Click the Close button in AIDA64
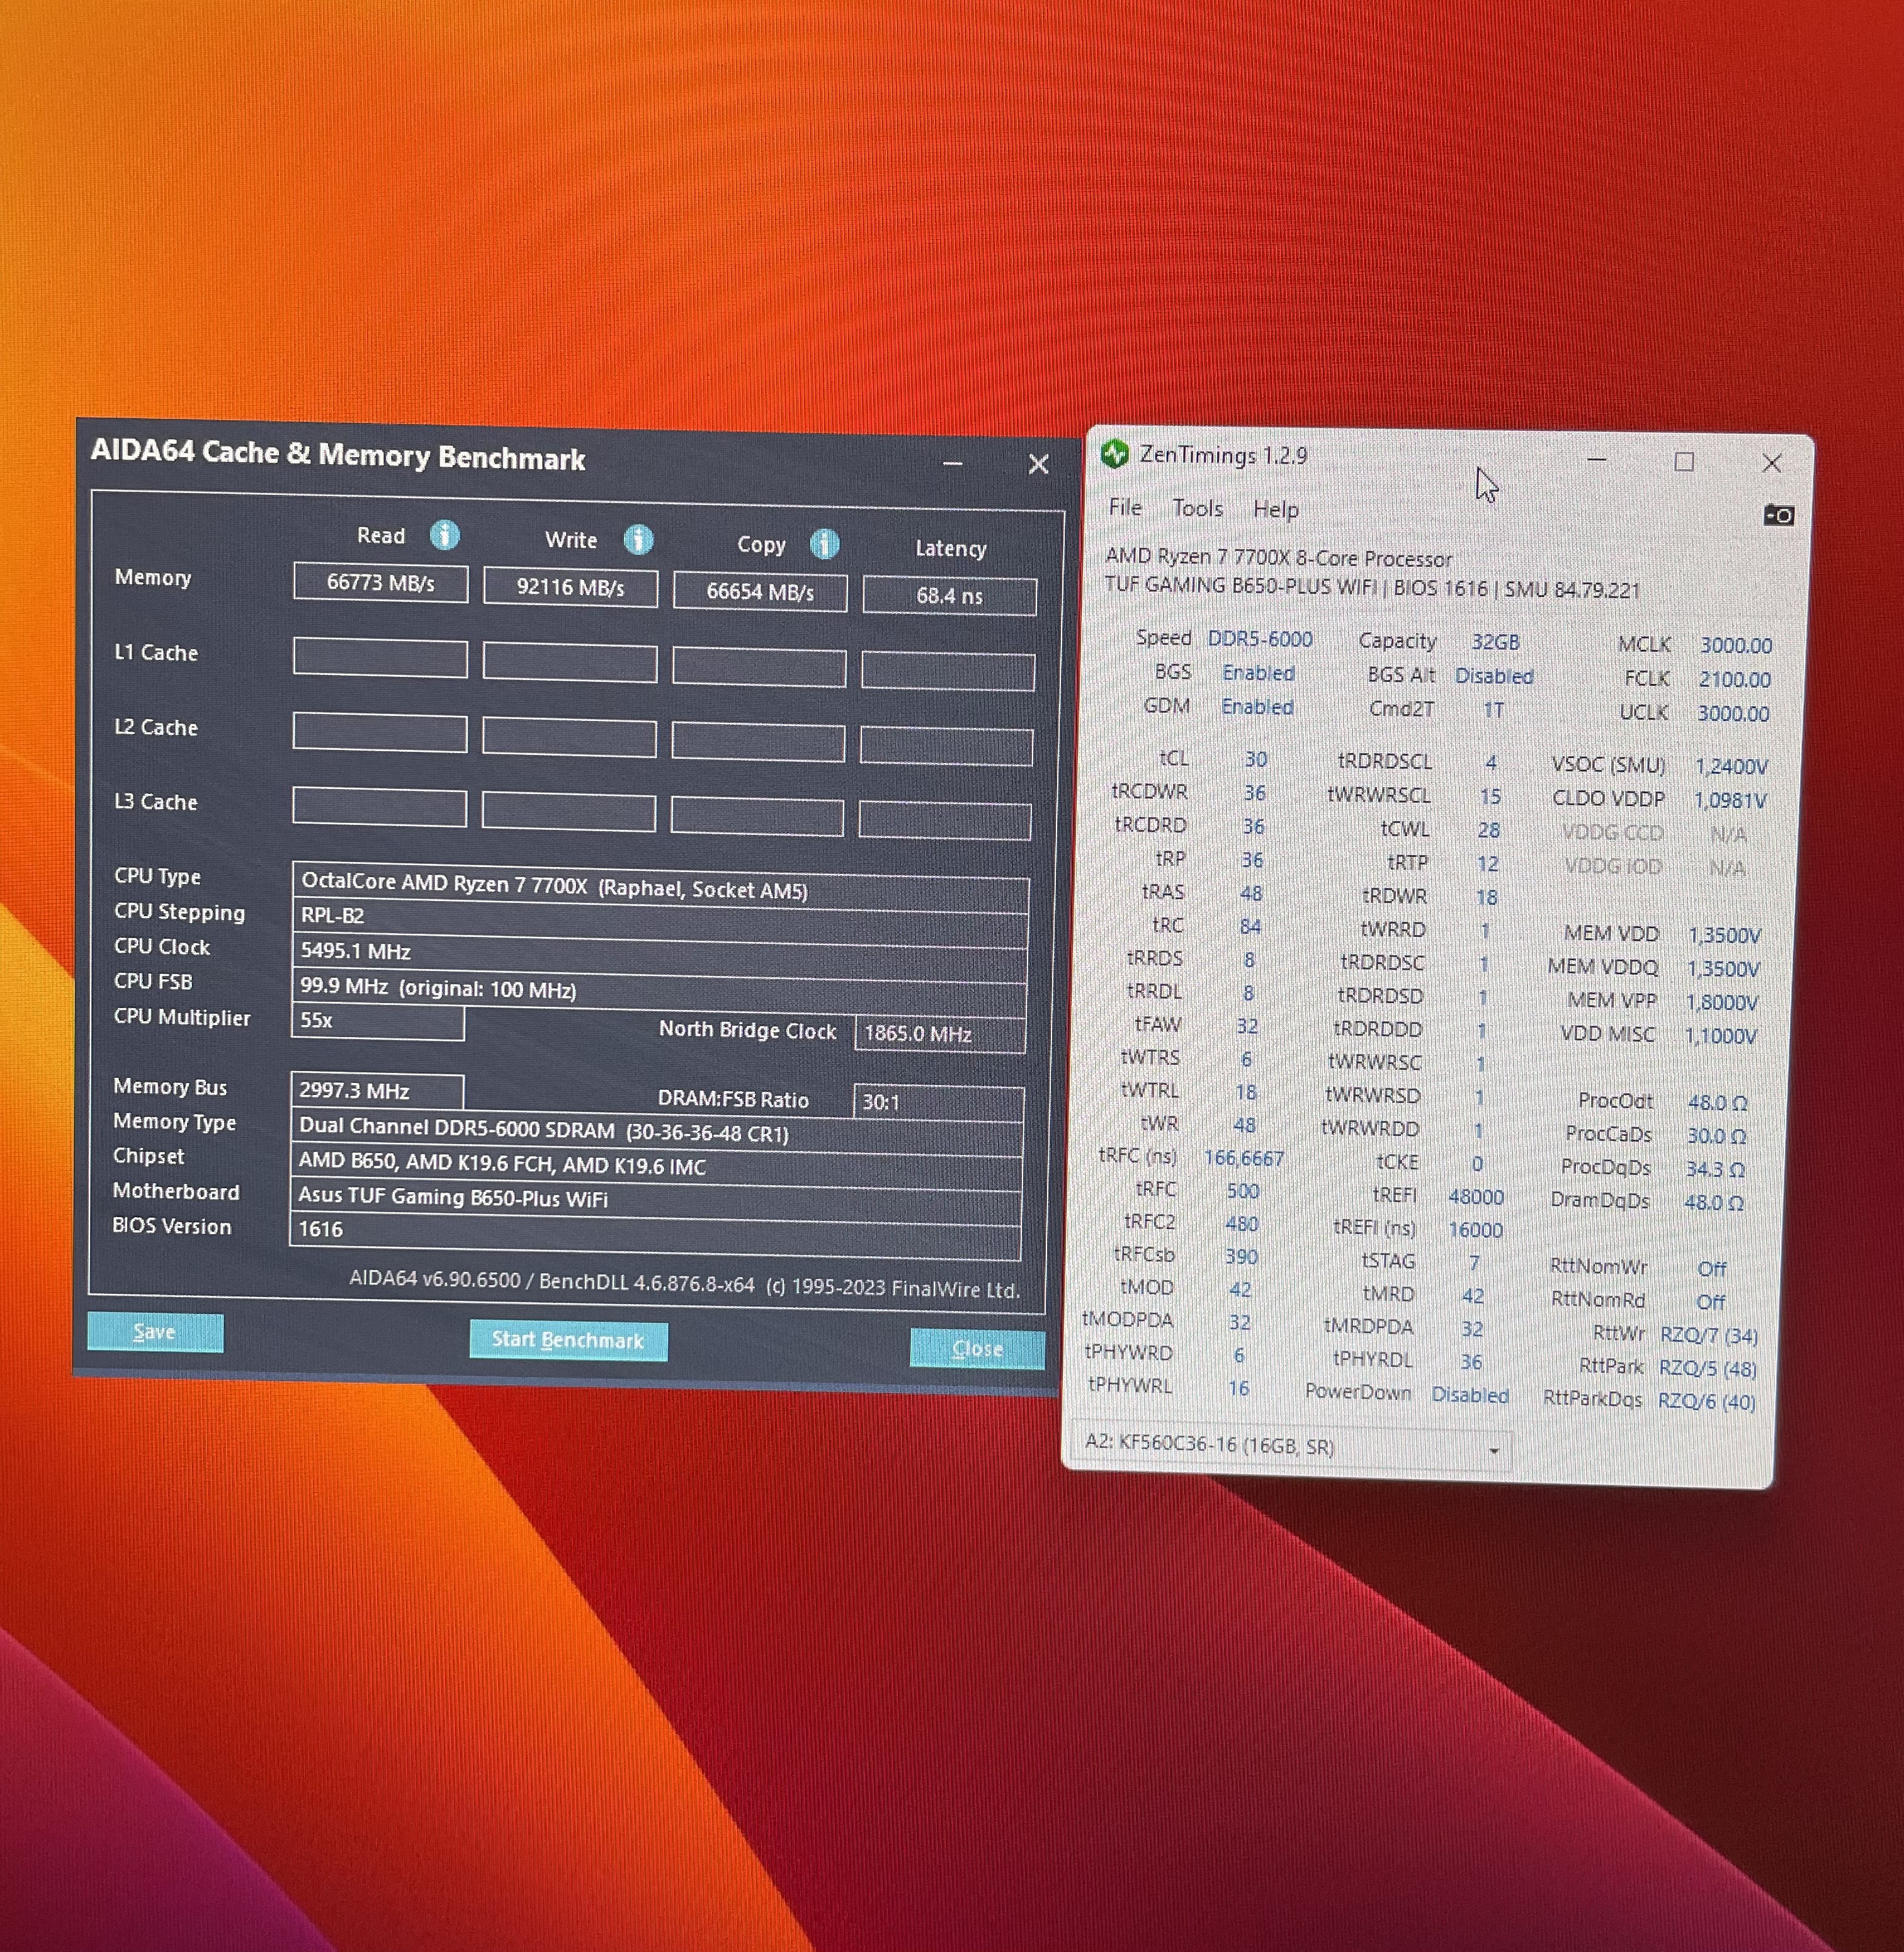The image size is (1904, 1952). click(x=977, y=1348)
